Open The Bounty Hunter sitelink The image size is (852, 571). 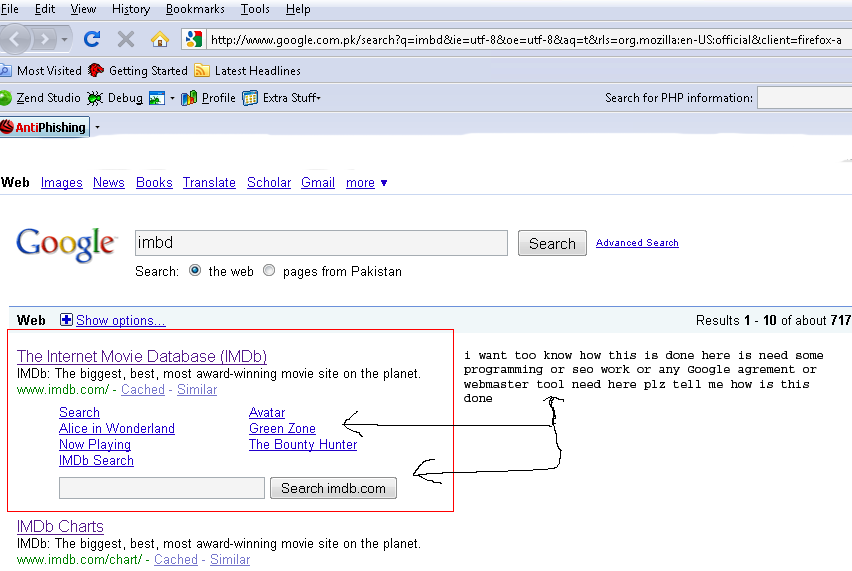coord(303,444)
